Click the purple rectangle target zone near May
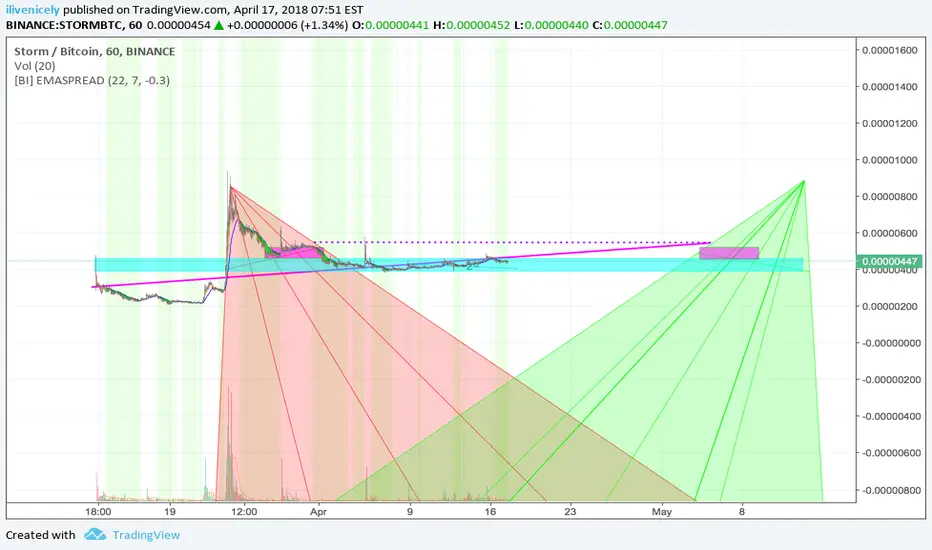932x550 pixels. (x=729, y=253)
